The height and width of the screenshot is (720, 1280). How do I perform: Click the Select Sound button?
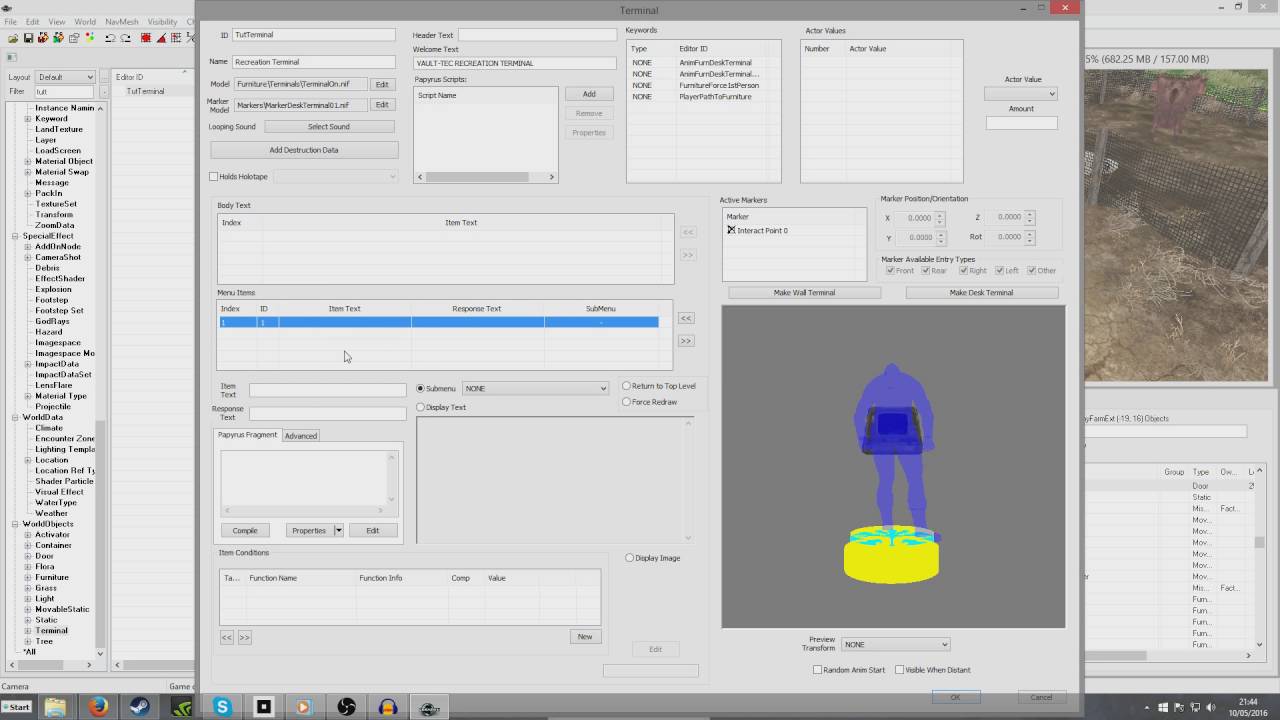(x=329, y=127)
